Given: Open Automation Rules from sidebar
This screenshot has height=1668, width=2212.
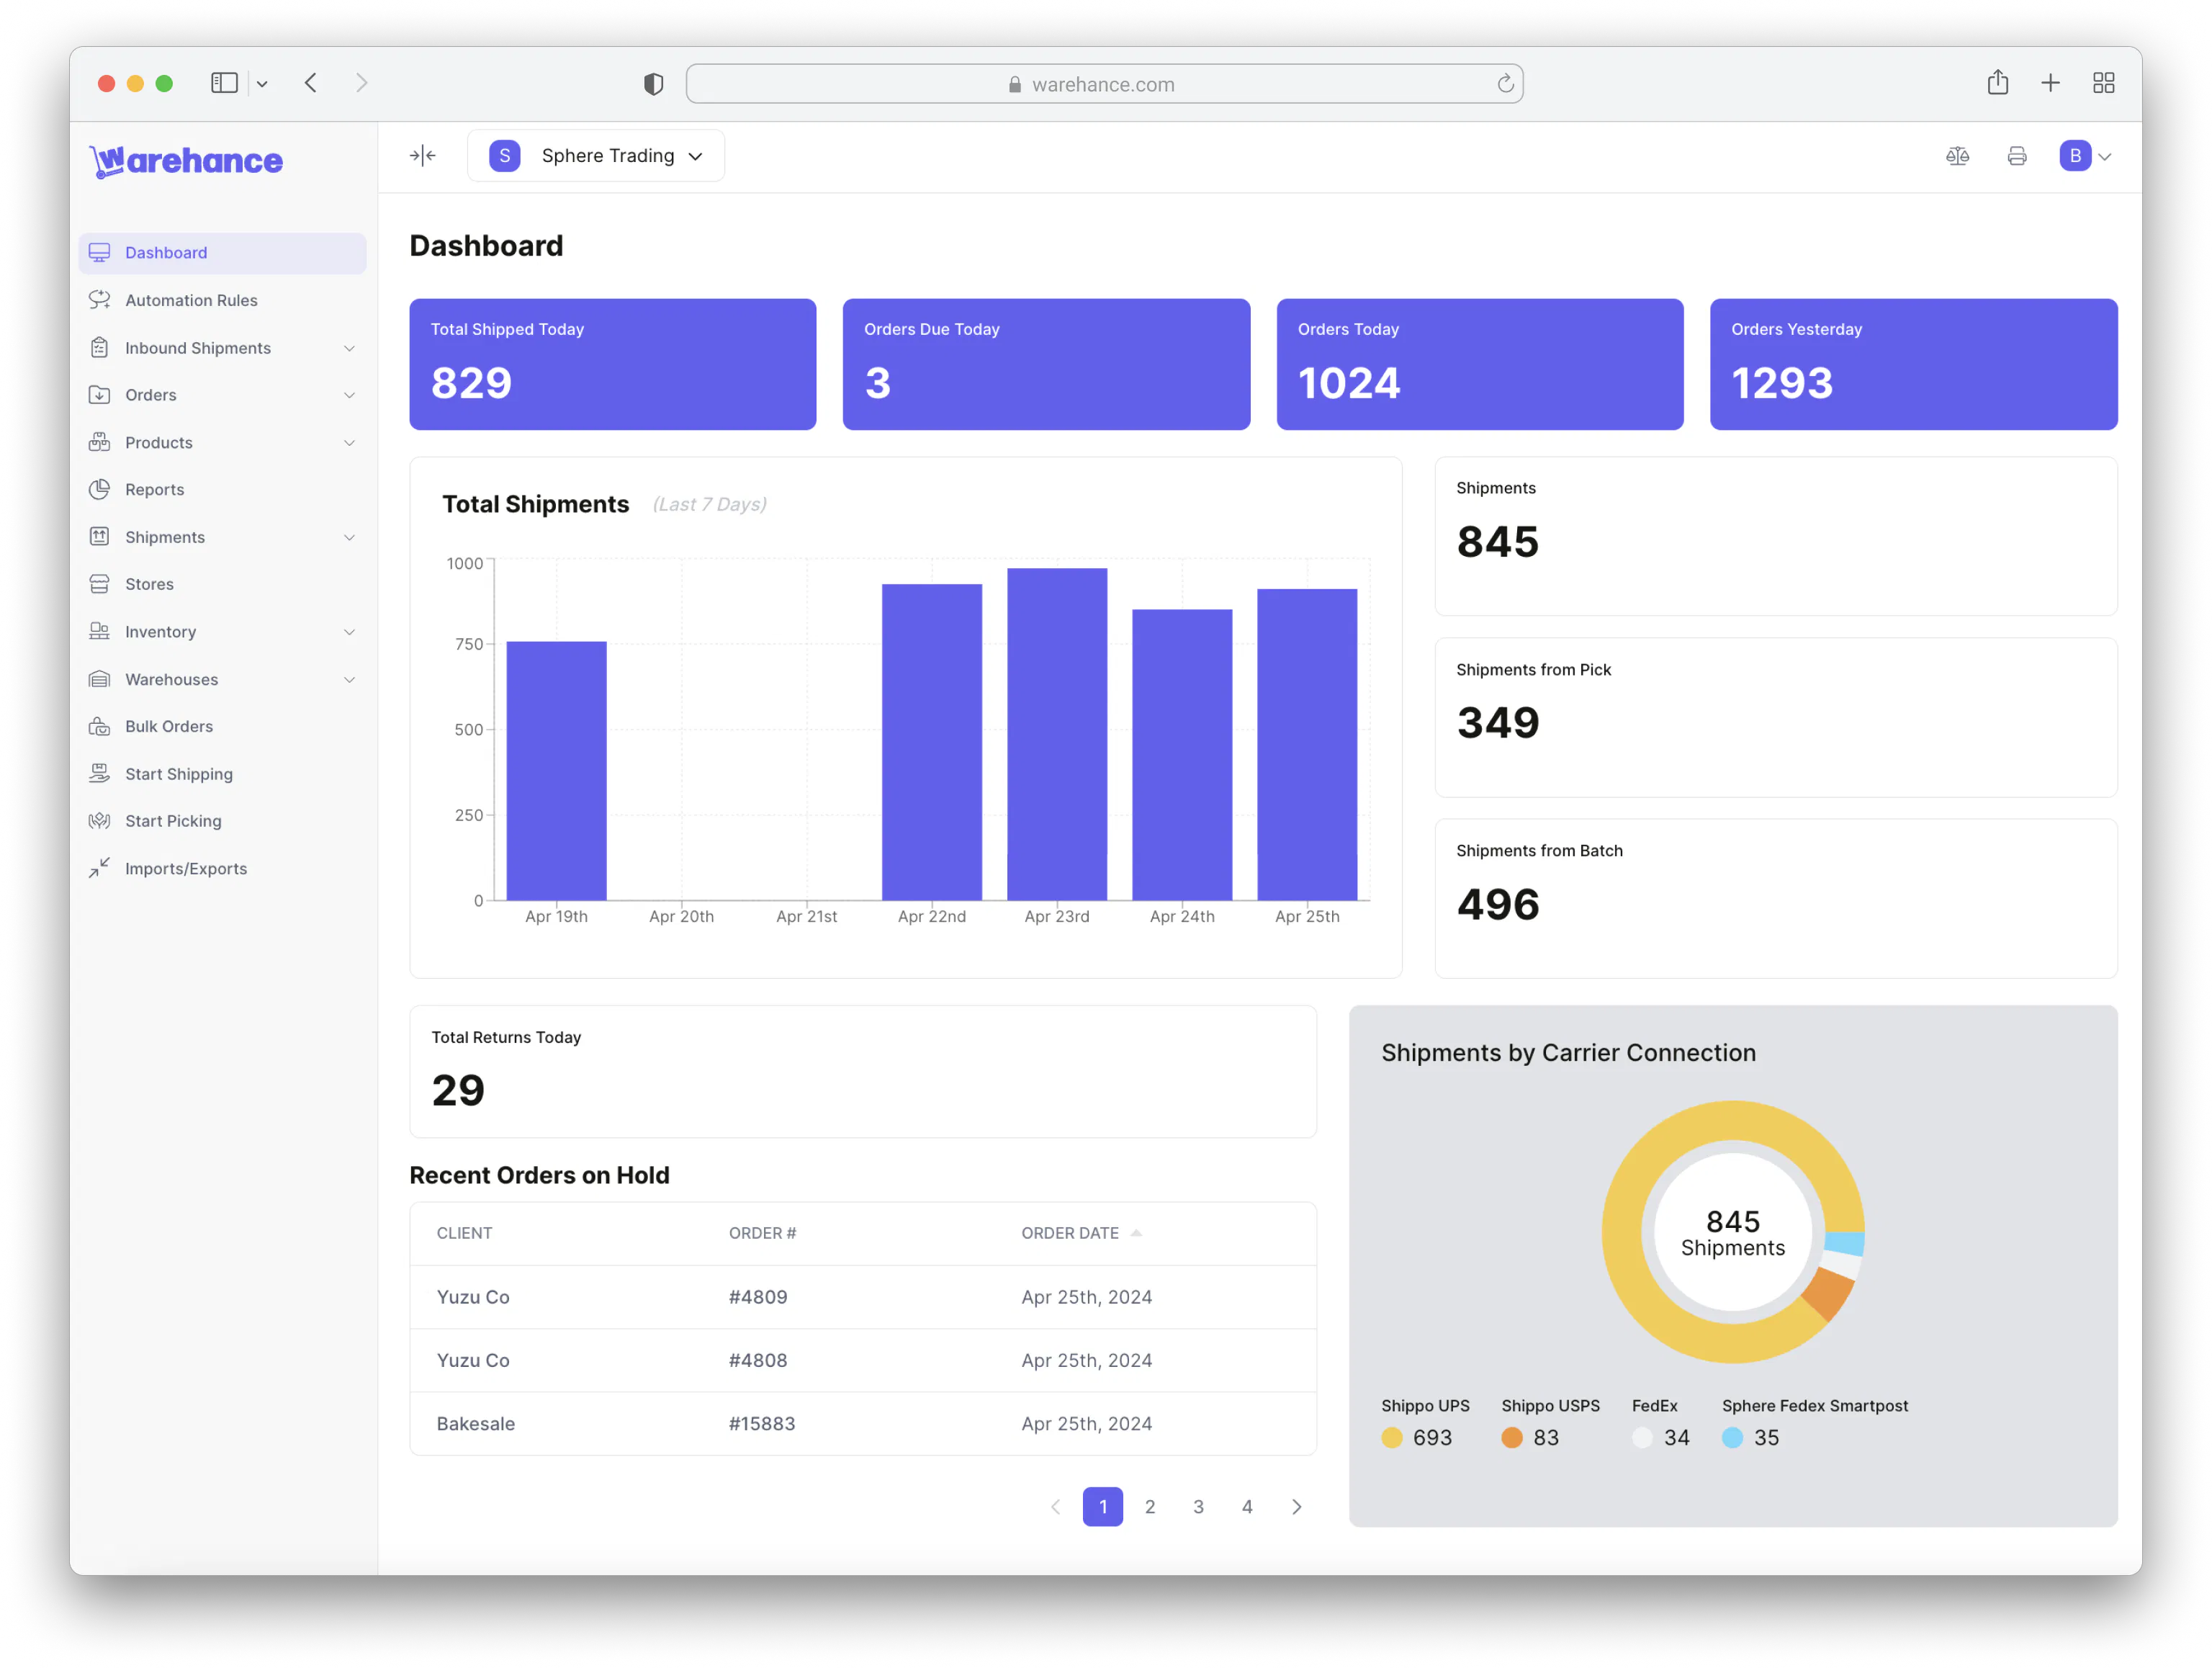Looking at the screenshot, I should (191, 300).
